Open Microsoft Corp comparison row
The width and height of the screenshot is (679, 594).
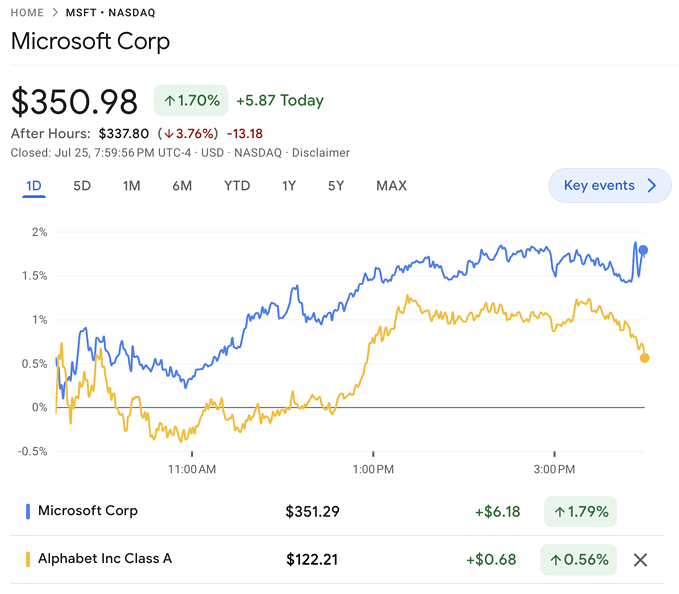[x=88, y=511]
